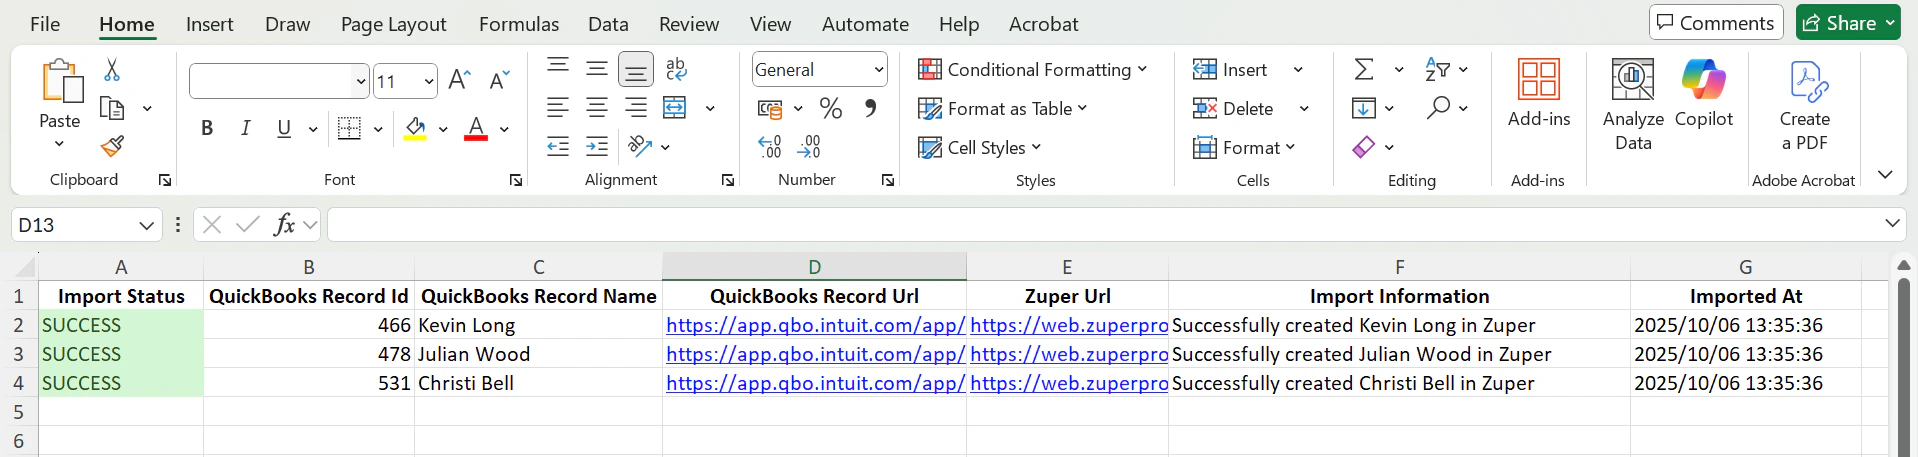Screen dimensions: 1918x457
Task: Toggle Bottom Align
Action: click(636, 69)
